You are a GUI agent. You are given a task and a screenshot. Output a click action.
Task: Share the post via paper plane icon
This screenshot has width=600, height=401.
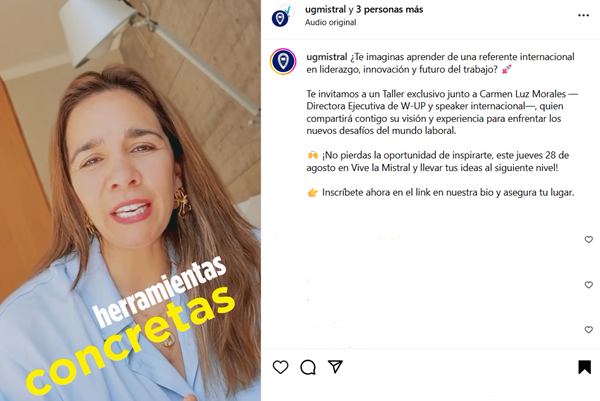pos(335,367)
